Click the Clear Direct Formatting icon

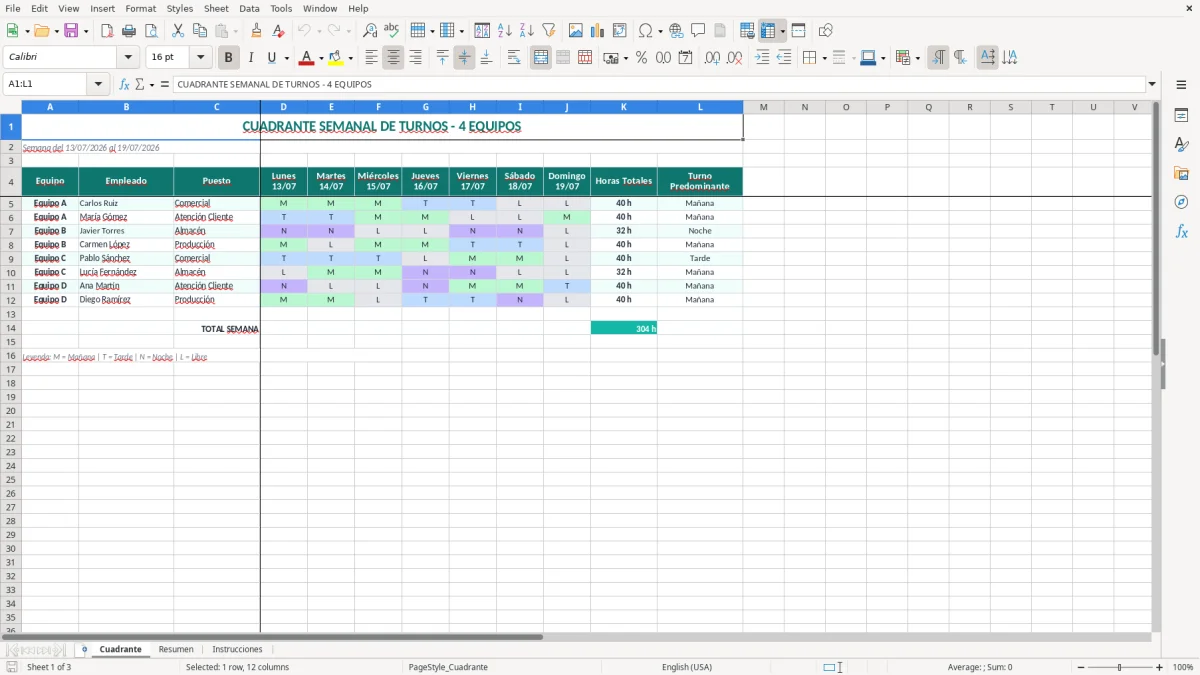click(277, 31)
